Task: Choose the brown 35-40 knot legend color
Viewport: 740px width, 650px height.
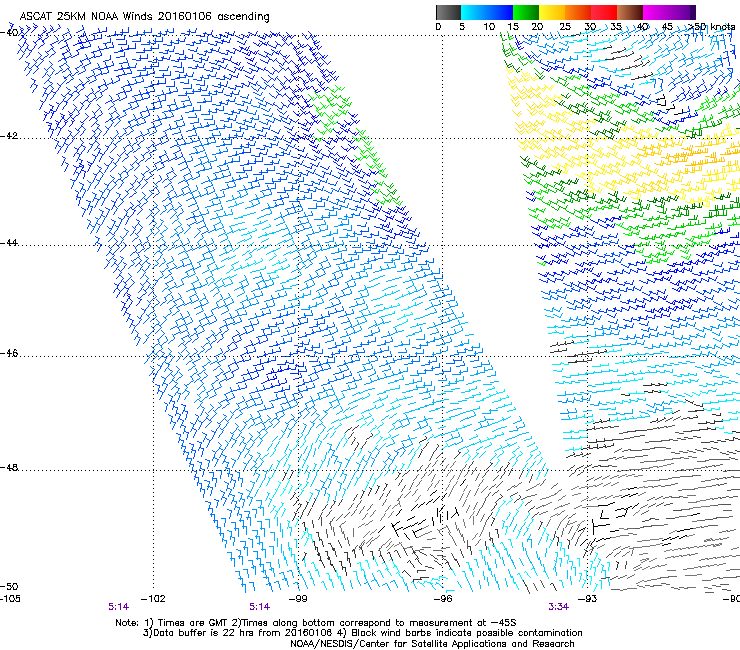Action: pyautogui.click(x=630, y=12)
